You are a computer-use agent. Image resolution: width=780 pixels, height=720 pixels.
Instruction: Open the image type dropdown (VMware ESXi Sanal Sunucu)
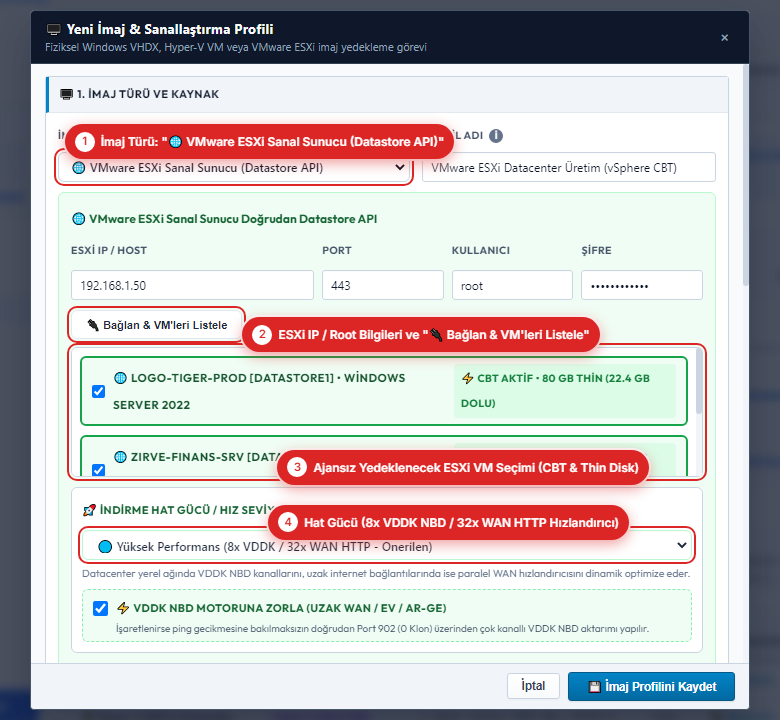click(x=234, y=168)
